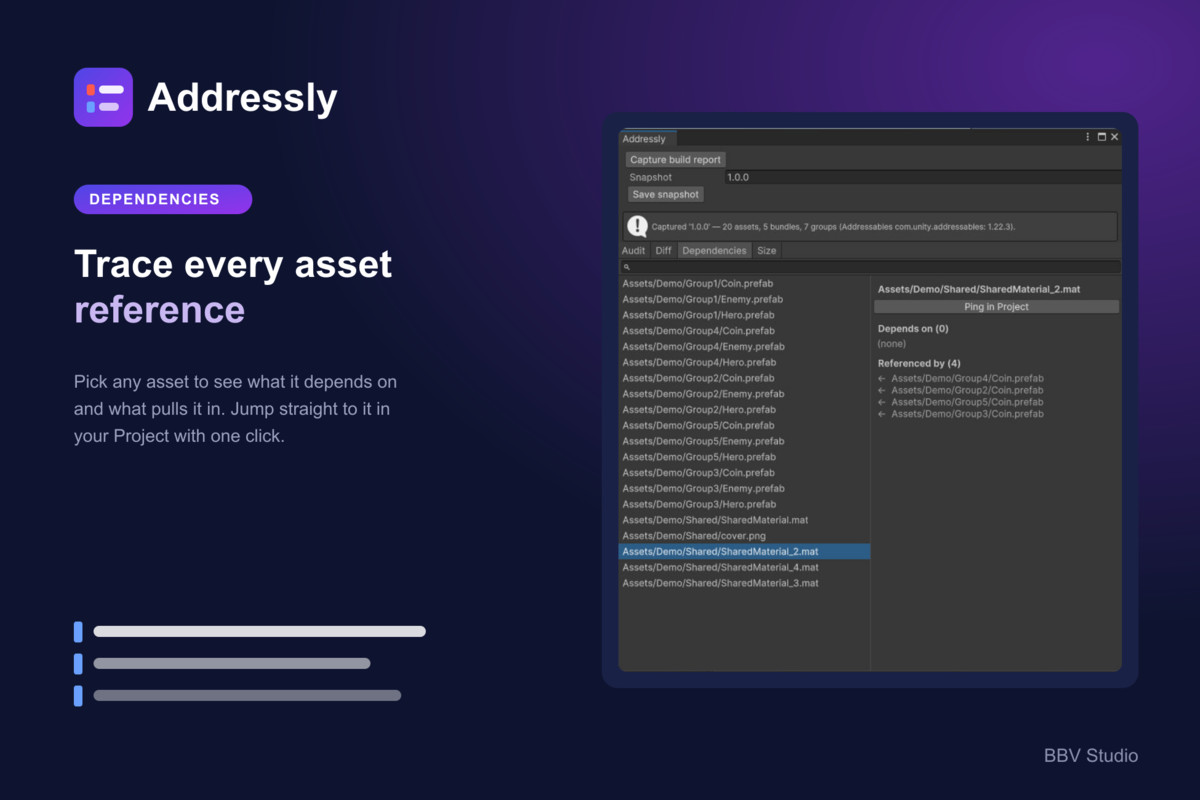This screenshot has width=1200, height=800.
Task: Select Assets/Demo/Shared/cover.png in the list
Action: 744,536
